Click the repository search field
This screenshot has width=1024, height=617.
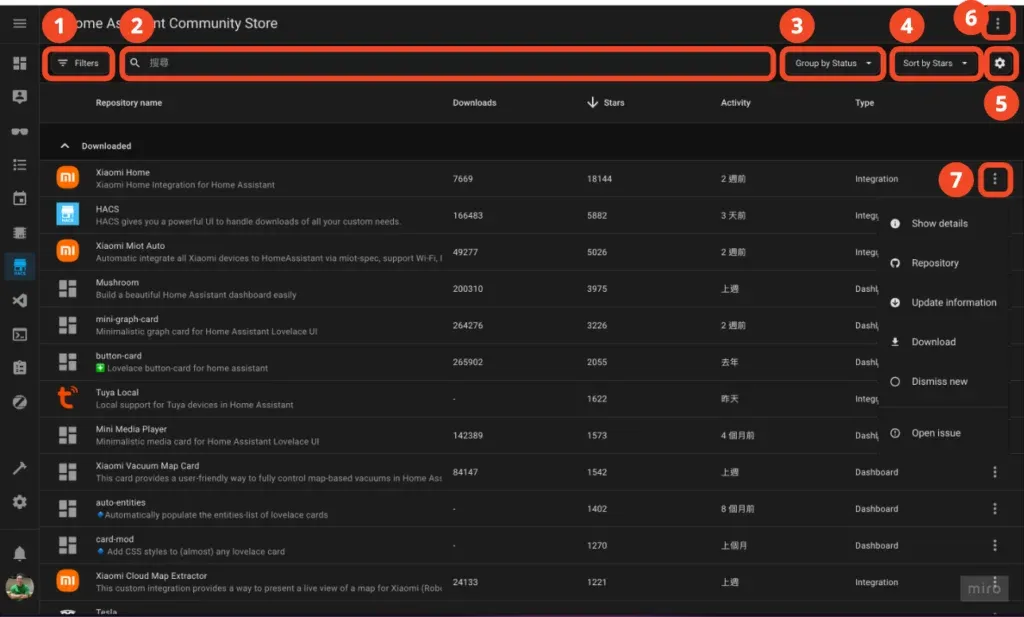point(450,63)
